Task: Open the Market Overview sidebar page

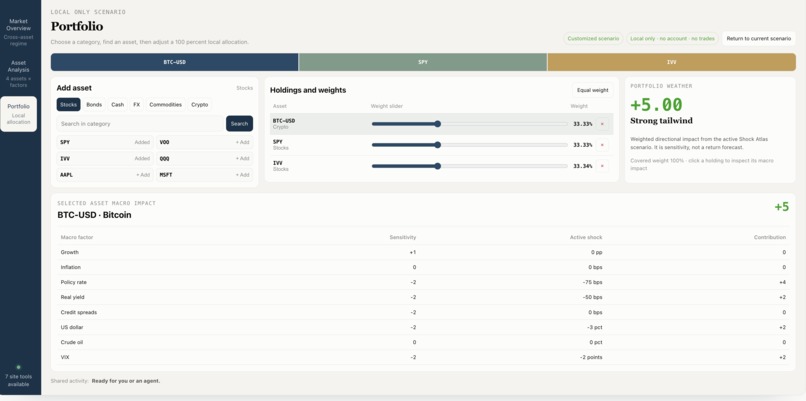Action: click(19, 32)
